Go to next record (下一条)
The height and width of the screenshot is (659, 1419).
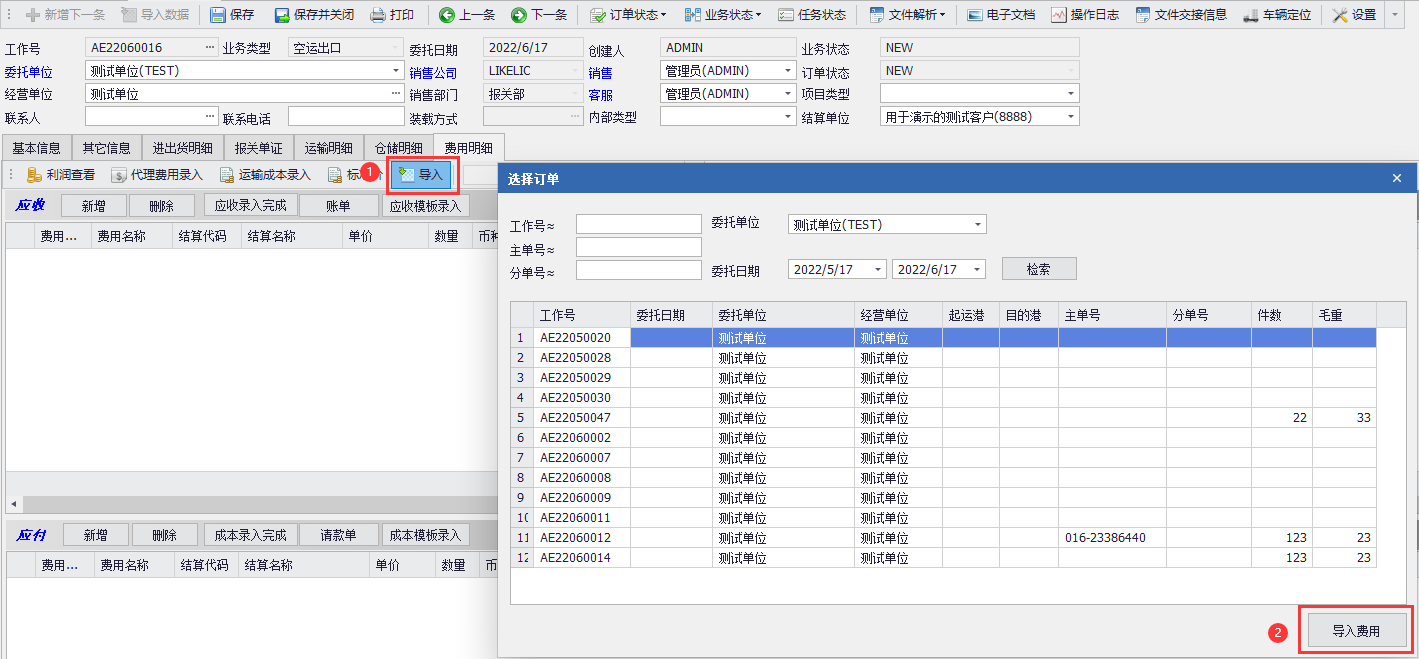(539, 15)
